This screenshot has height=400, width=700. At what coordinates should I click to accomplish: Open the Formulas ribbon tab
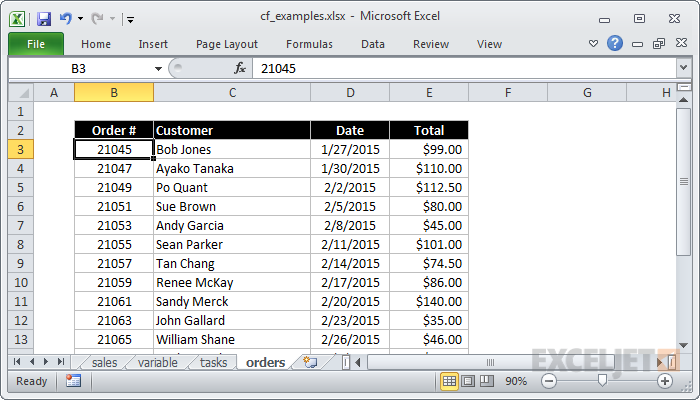coord(309,44)
